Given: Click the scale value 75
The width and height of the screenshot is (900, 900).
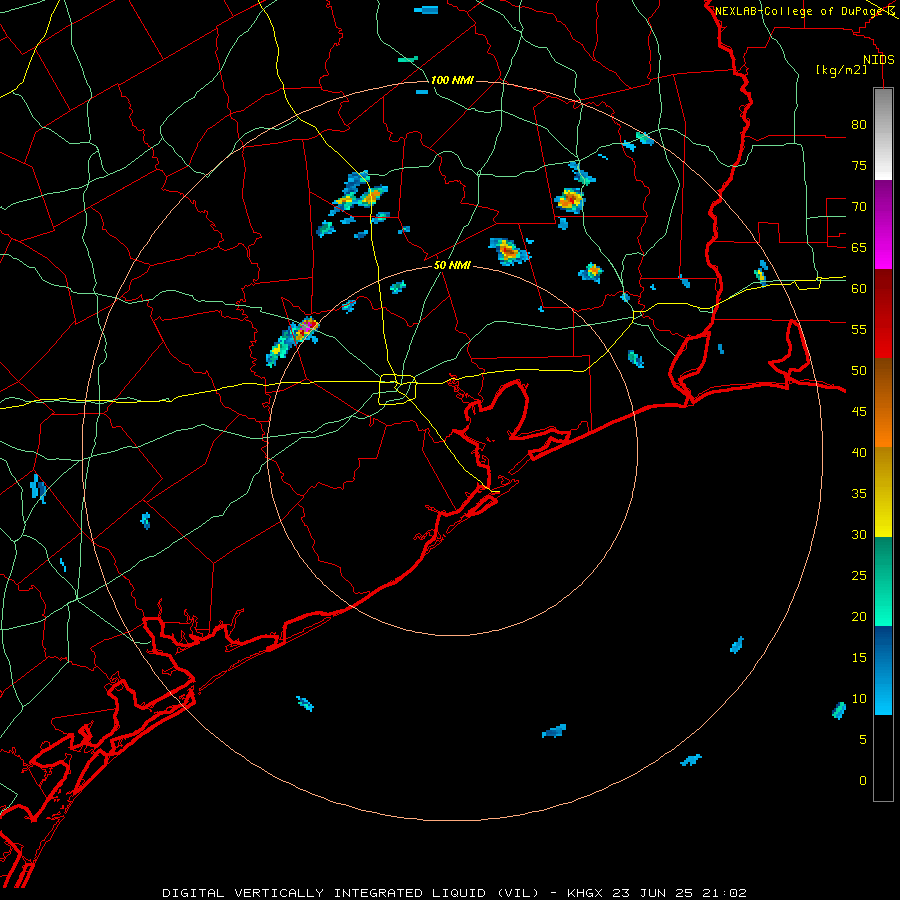Looking at the screenshot, I should (859, 165).
